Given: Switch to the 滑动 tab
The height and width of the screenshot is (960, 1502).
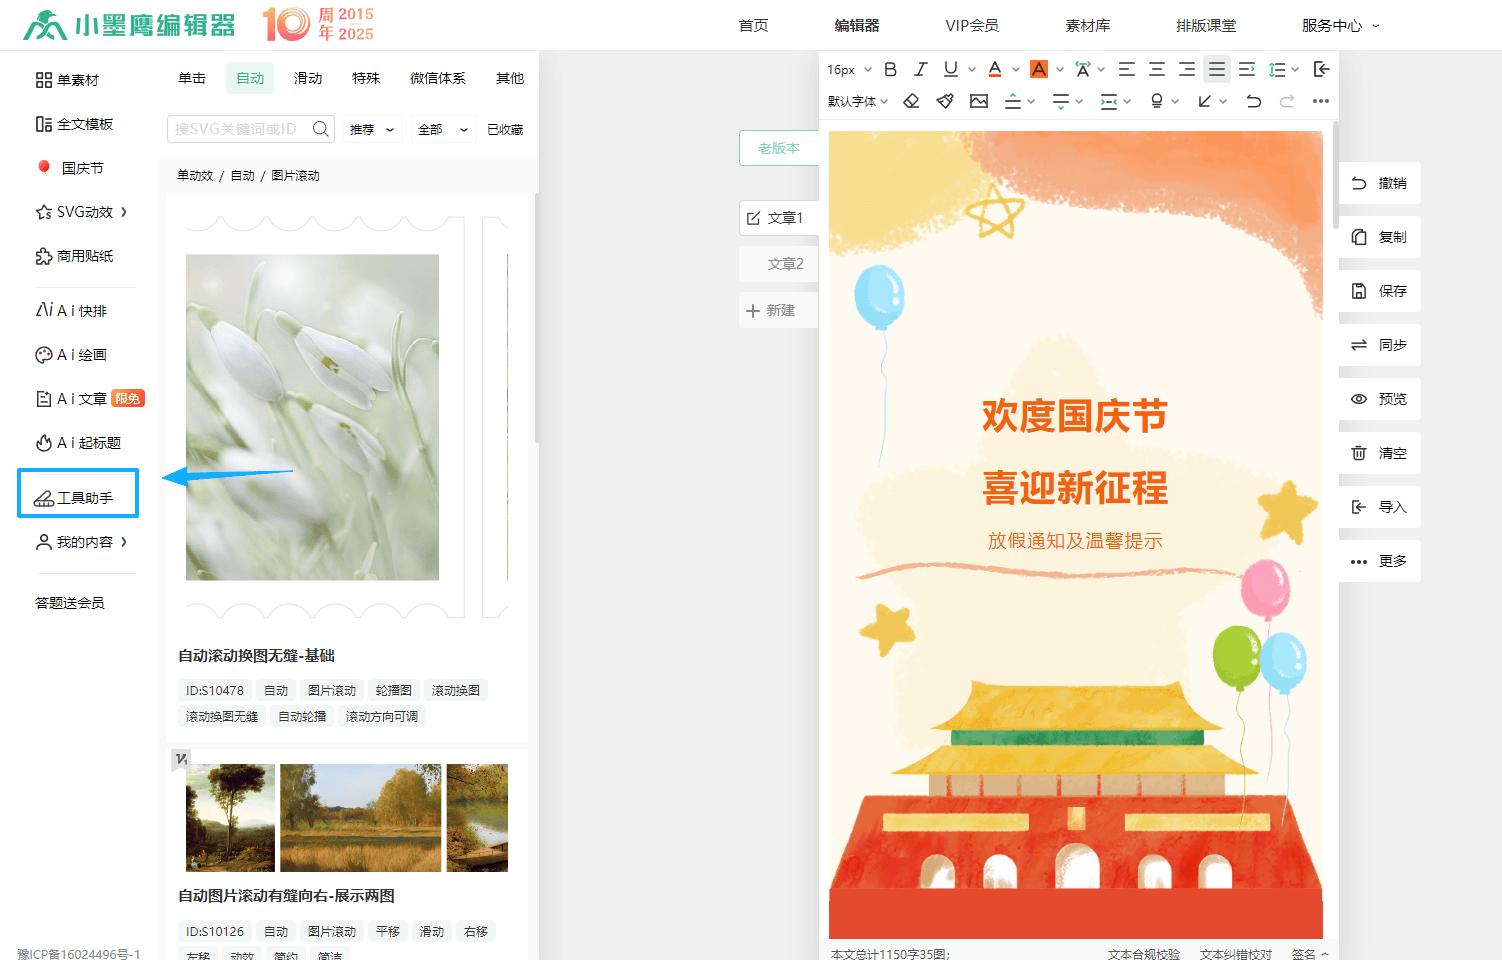Looking at the screenshot, I should [308, 78].
